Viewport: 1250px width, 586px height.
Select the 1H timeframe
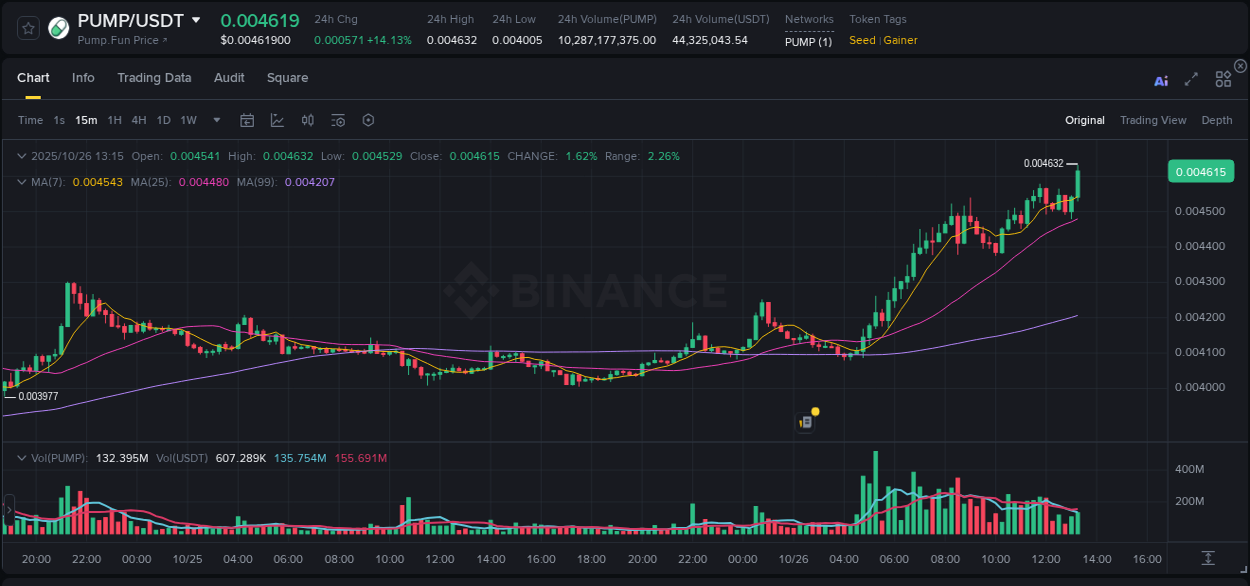pyautogui.click(x=113, y=120)
